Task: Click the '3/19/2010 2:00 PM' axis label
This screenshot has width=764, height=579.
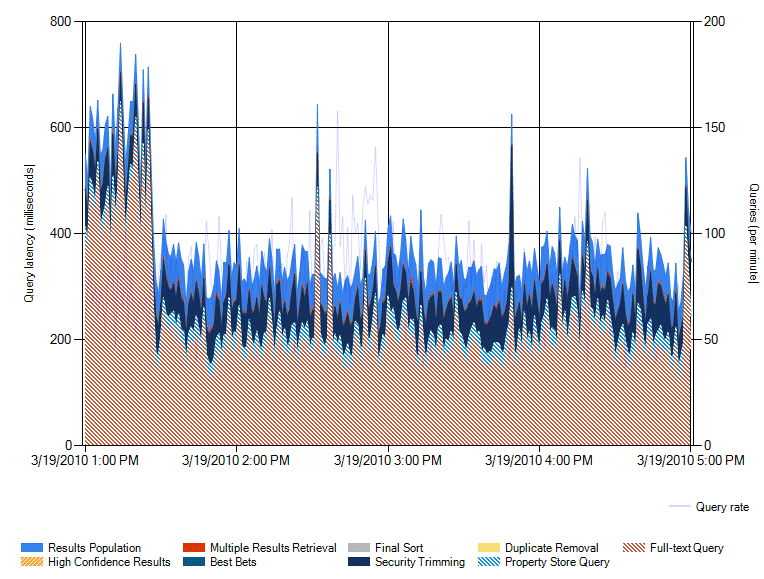Action: (236, 460)
